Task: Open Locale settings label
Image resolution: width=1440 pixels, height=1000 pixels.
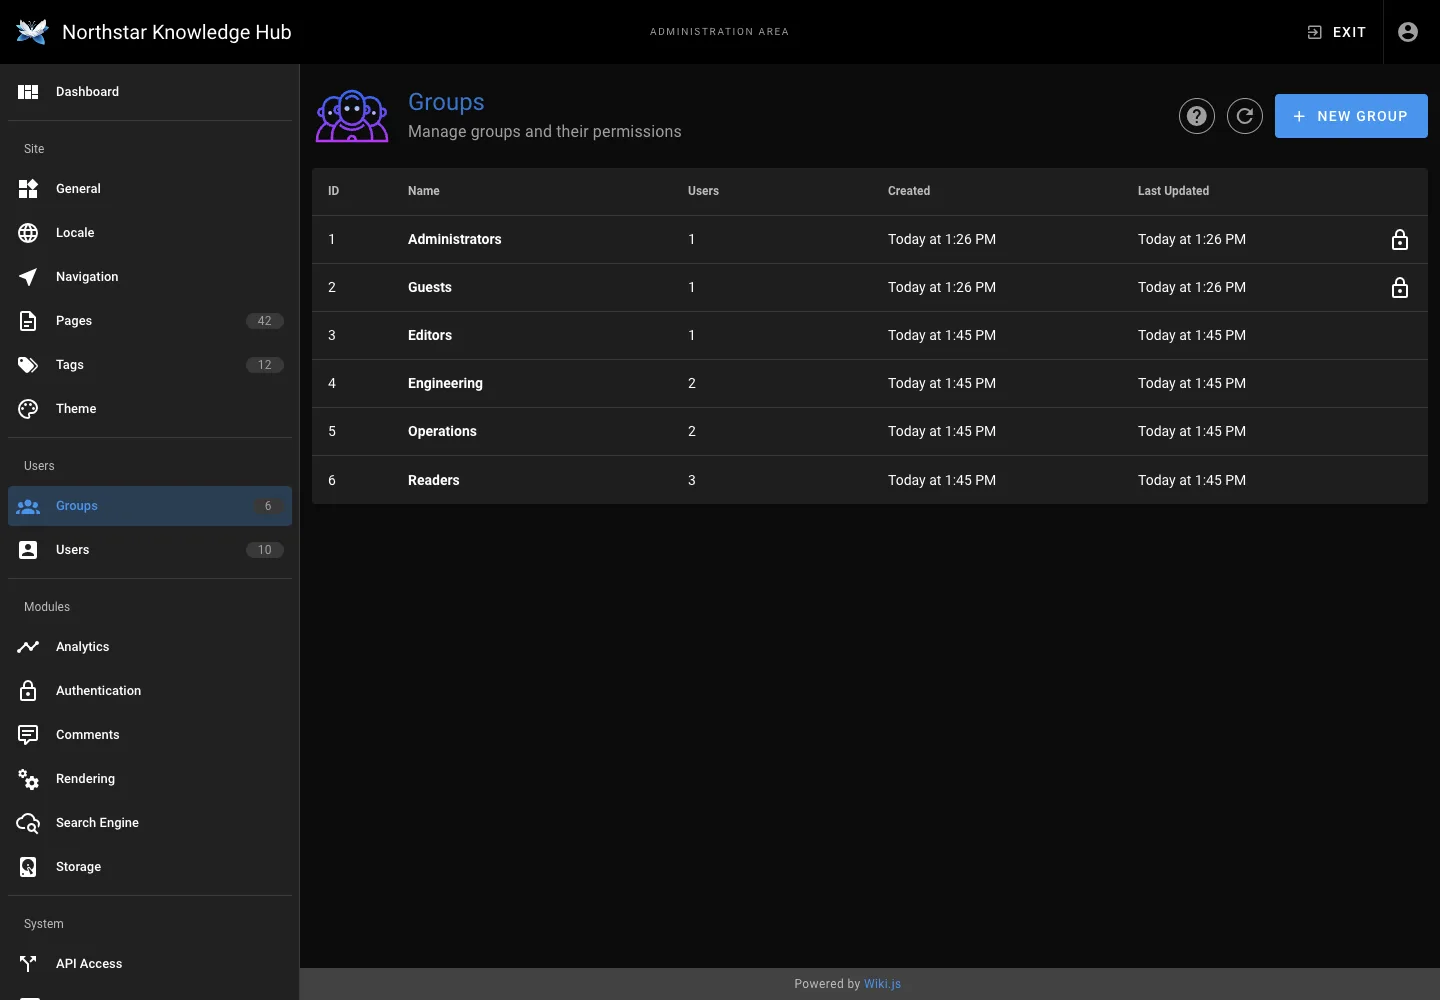Action: click(x=75, y=233)
